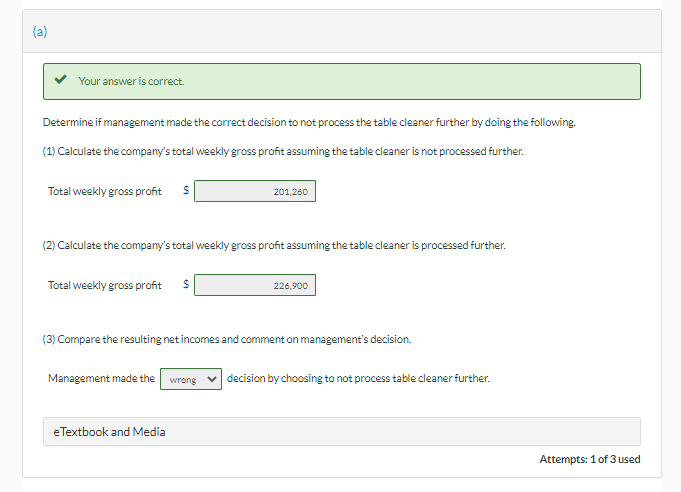Click the step (1) instruction about not processed further
This screenshot has width=681, height=492.
283,151
